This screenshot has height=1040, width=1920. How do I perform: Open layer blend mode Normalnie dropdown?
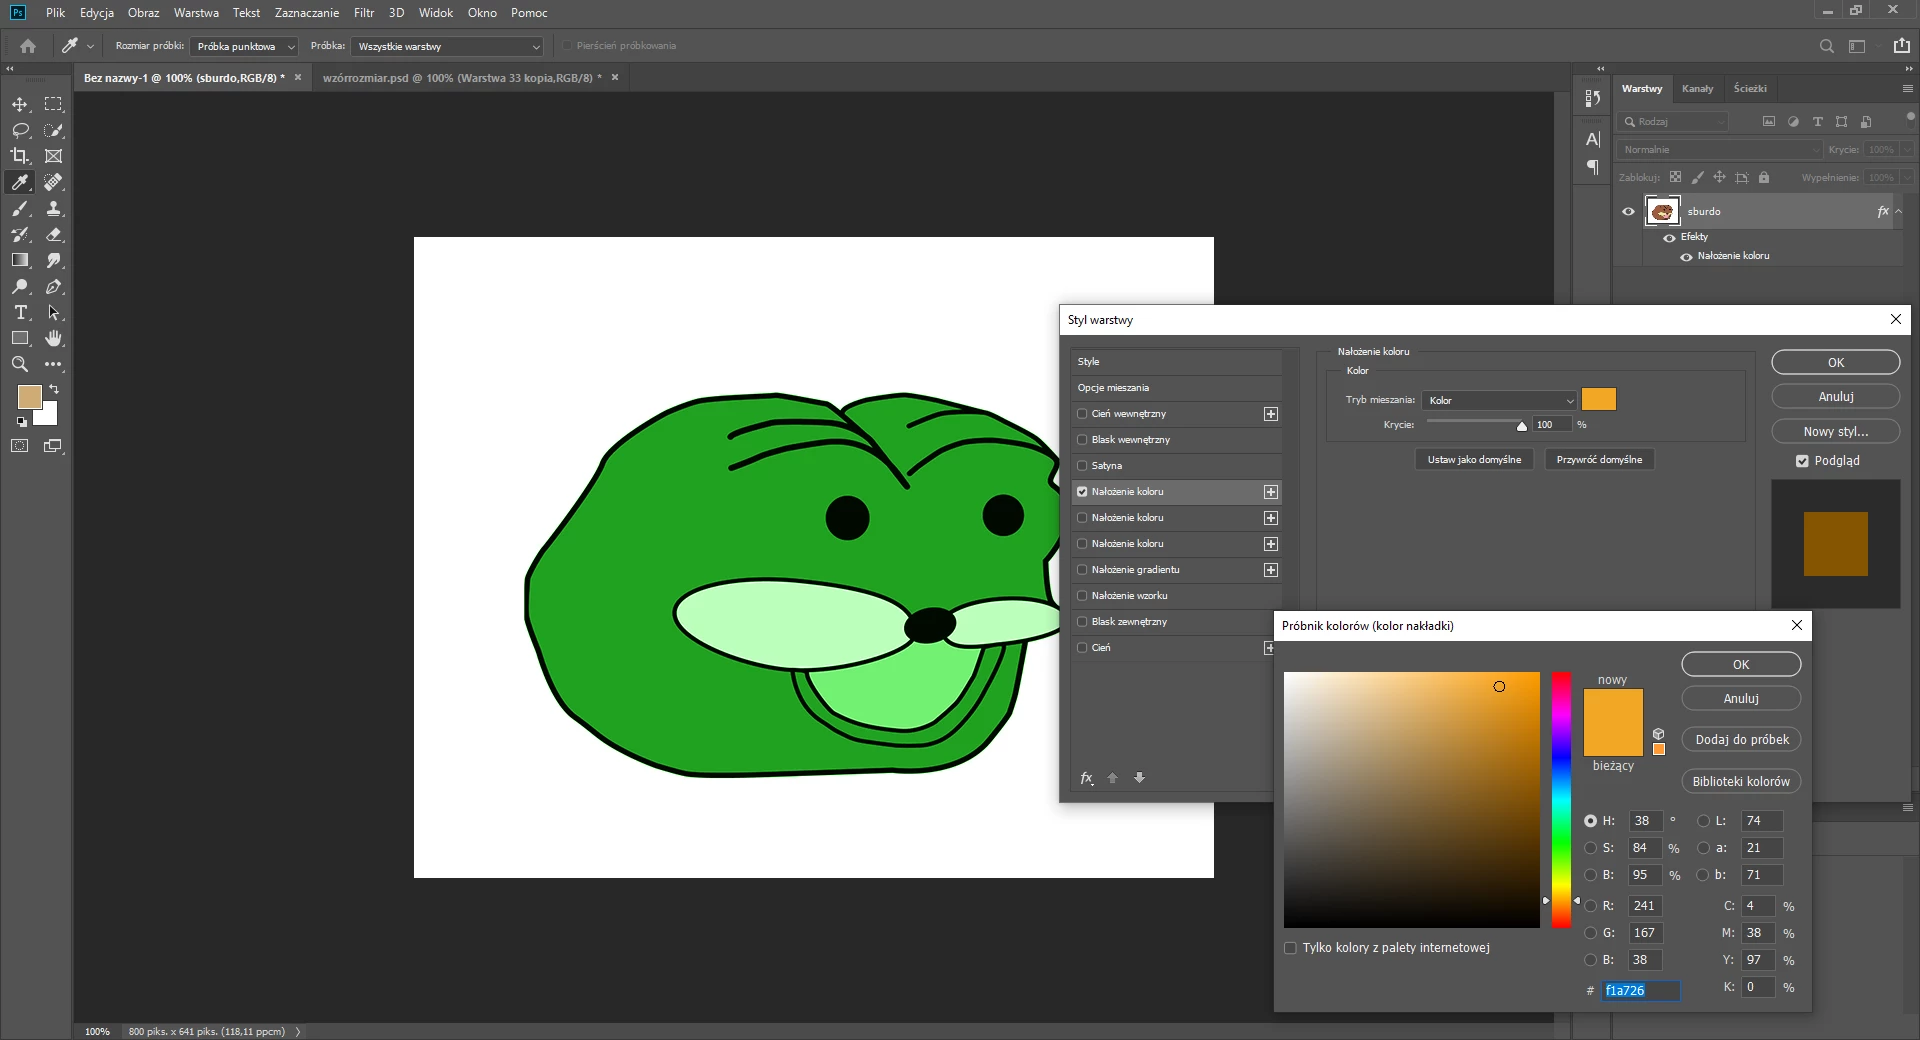click(1720, 150)
